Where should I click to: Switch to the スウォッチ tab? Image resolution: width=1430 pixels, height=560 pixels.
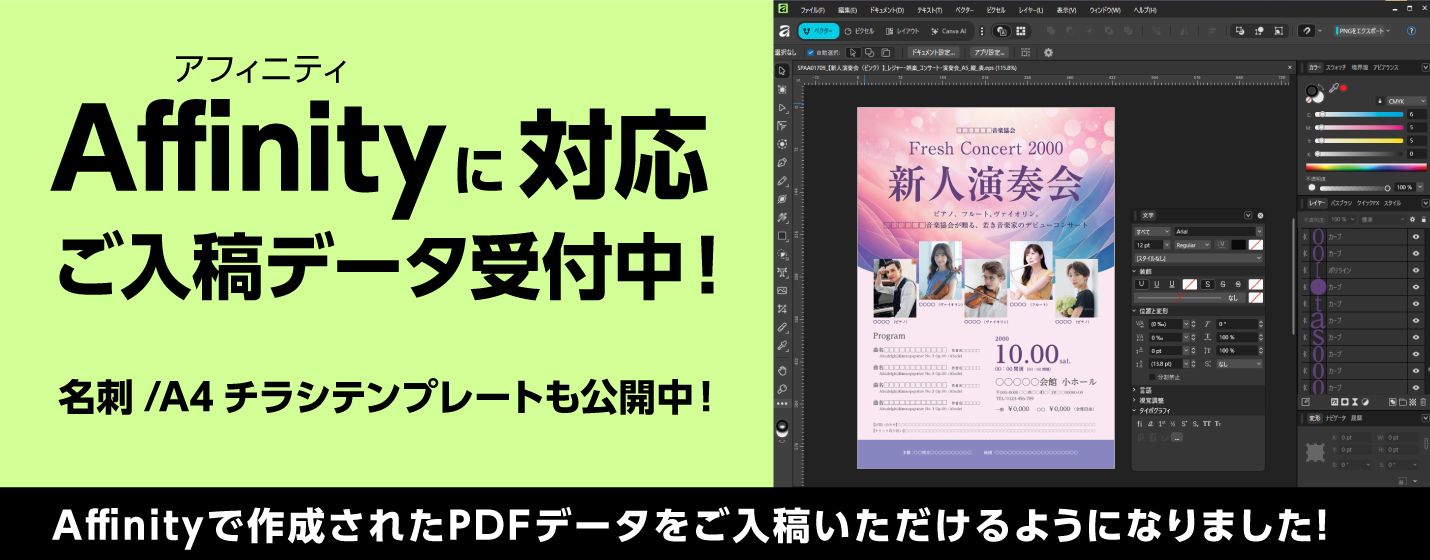tap(1335, 67)
